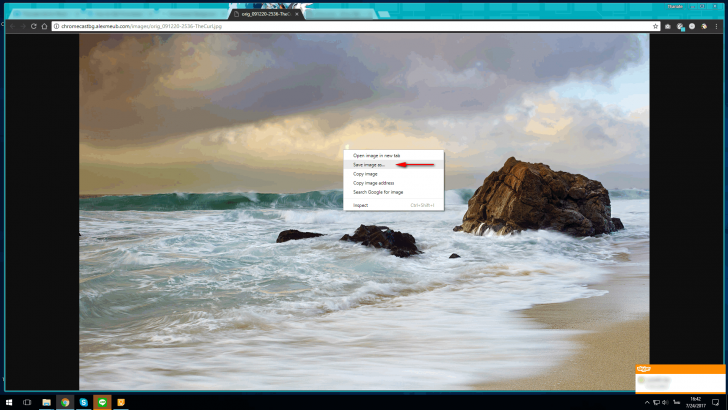Close the orig_091220 image tab

coord(297,14)
